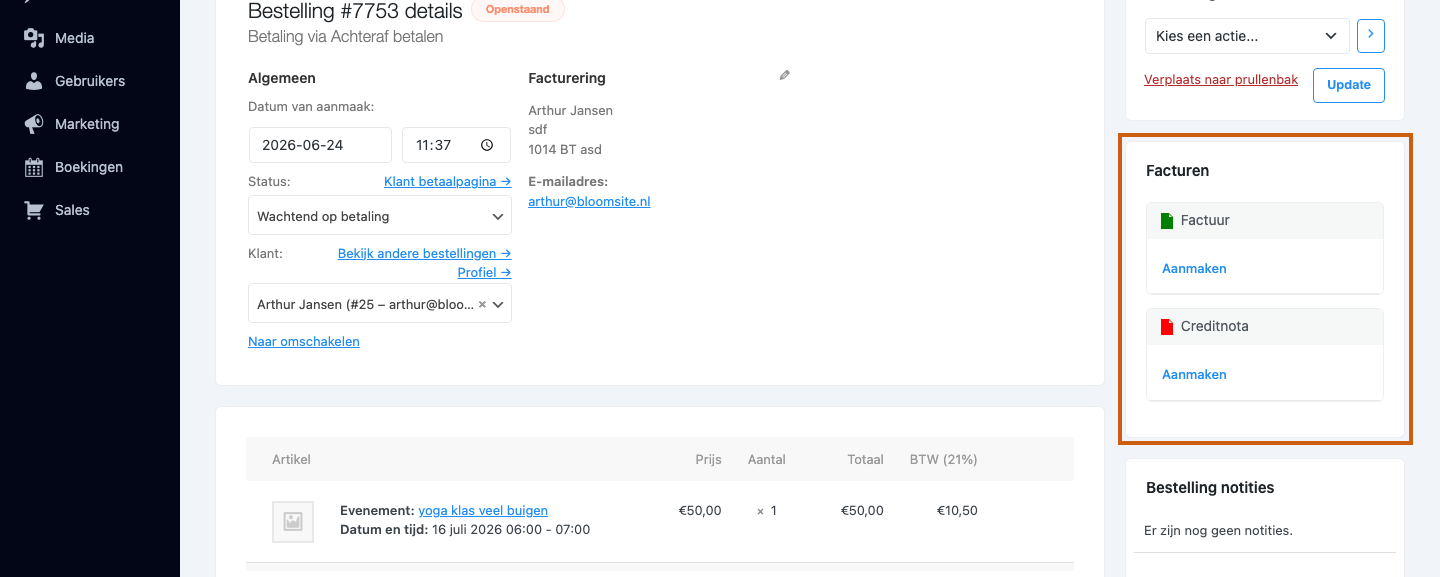
Task: Click the product placeholder thumbnail
Action: (x=293, y=522)
